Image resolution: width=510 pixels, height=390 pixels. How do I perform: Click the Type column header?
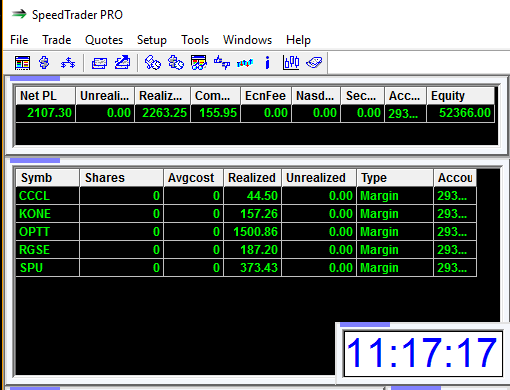pos(395,178)
